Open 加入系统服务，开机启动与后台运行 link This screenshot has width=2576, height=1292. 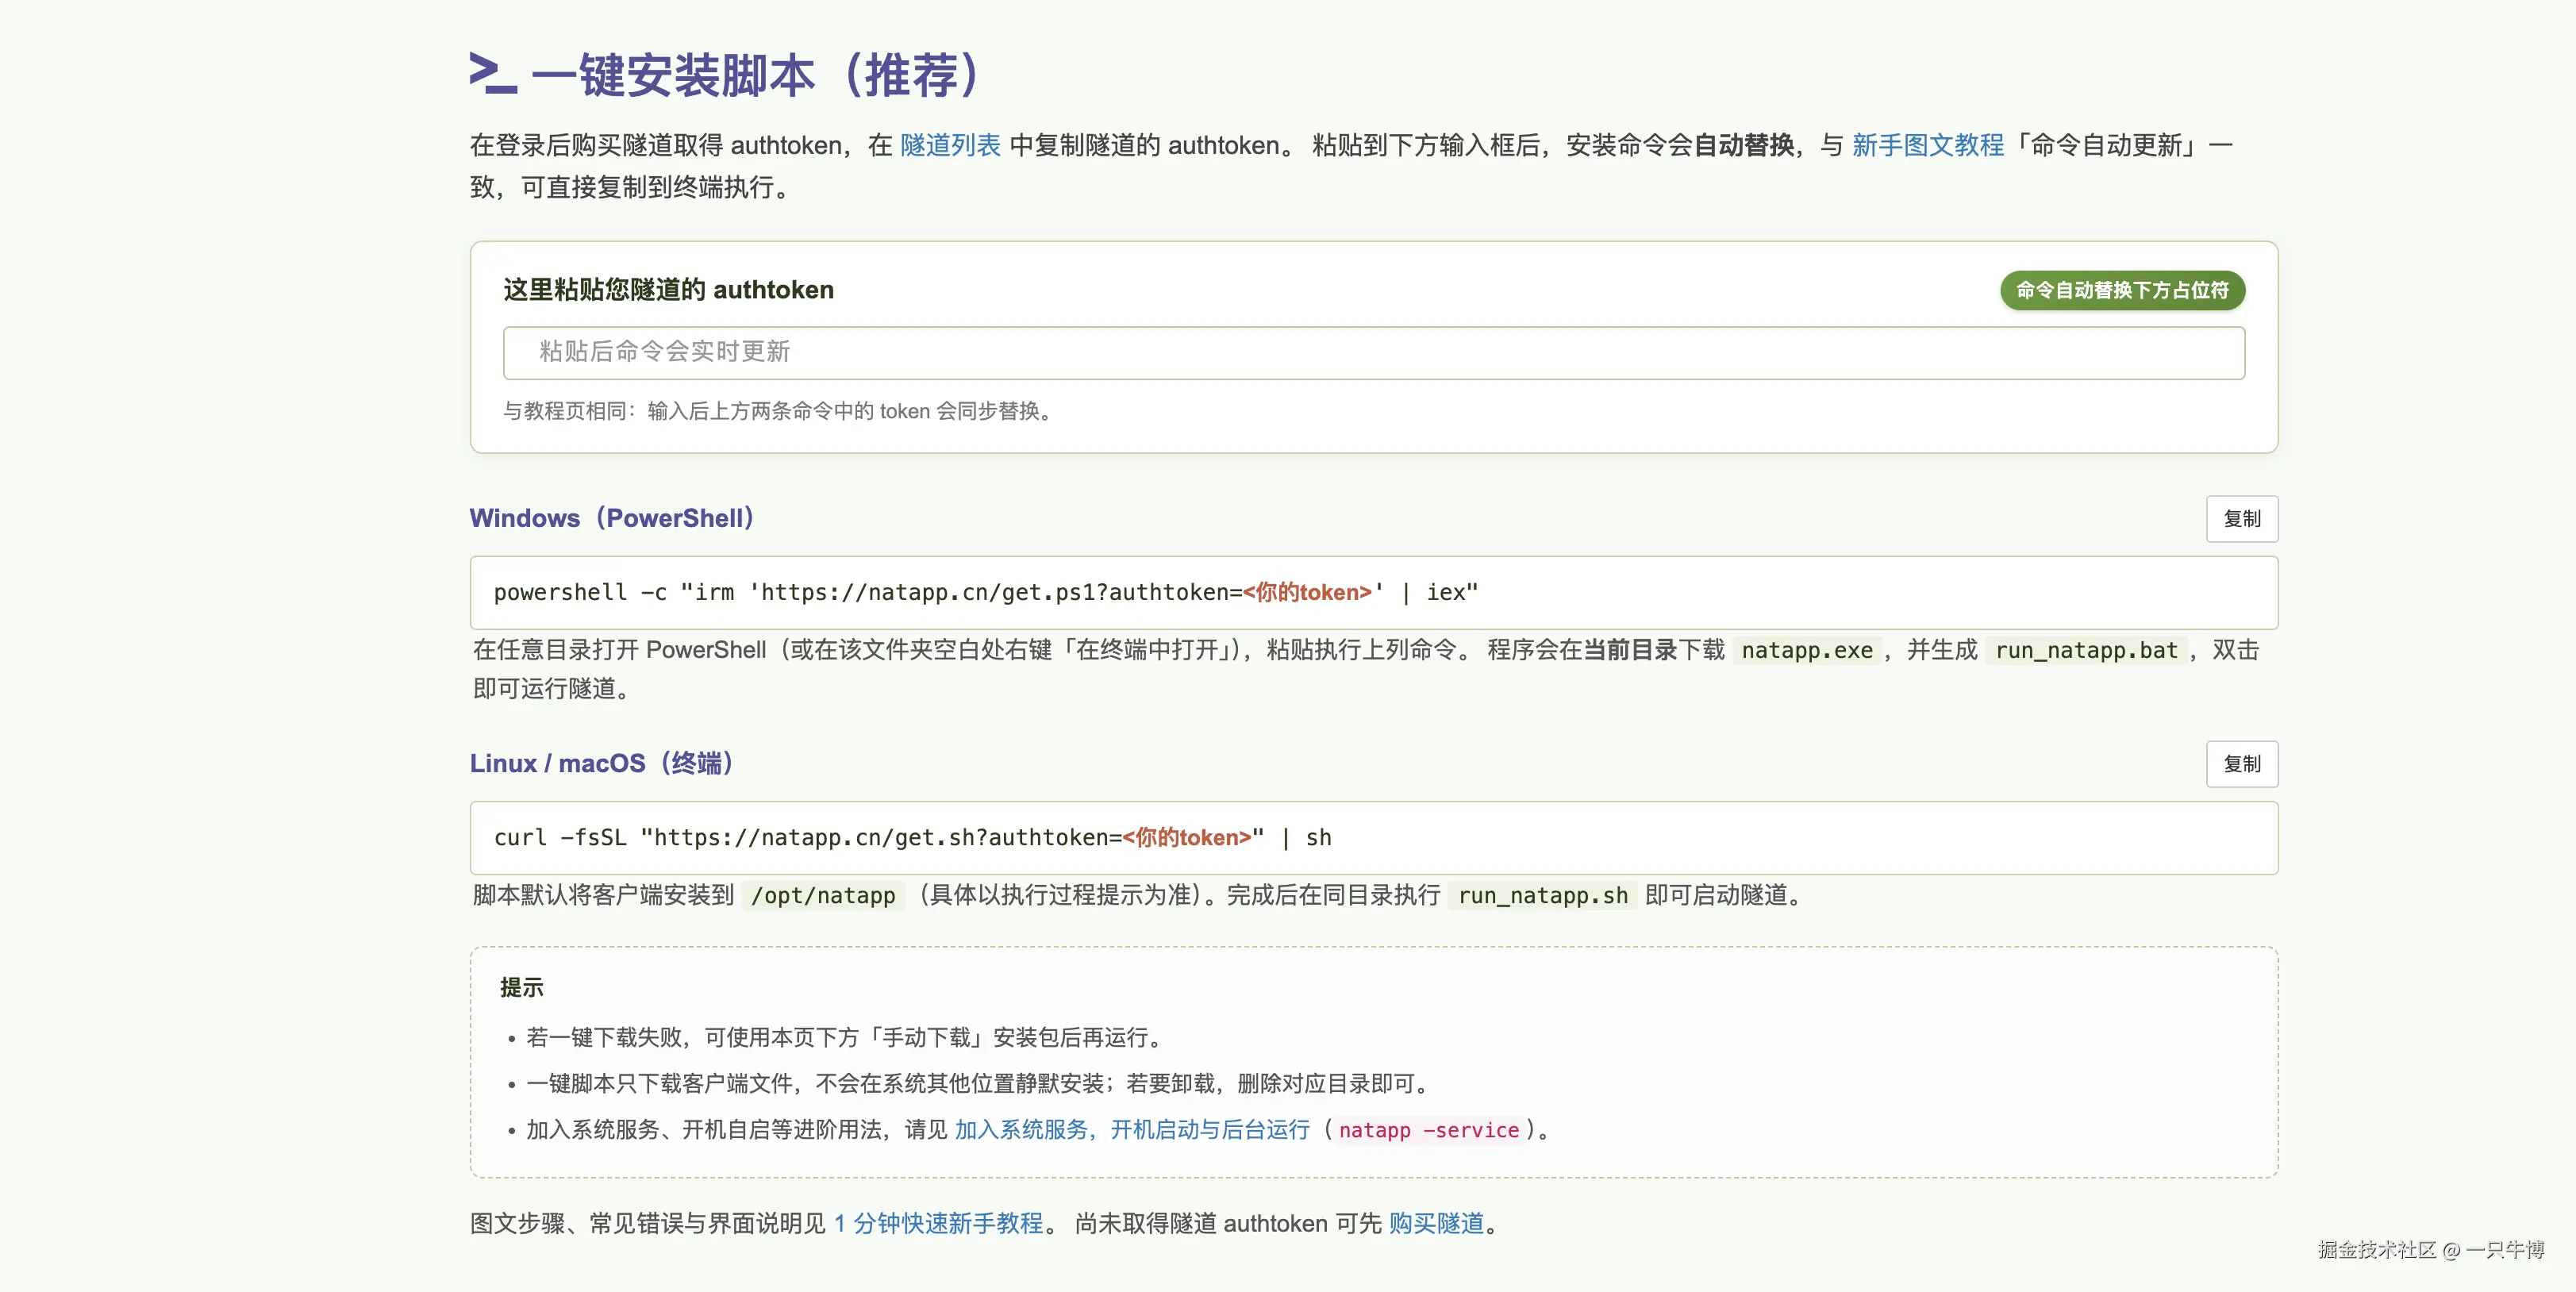coord(1132,1129)
